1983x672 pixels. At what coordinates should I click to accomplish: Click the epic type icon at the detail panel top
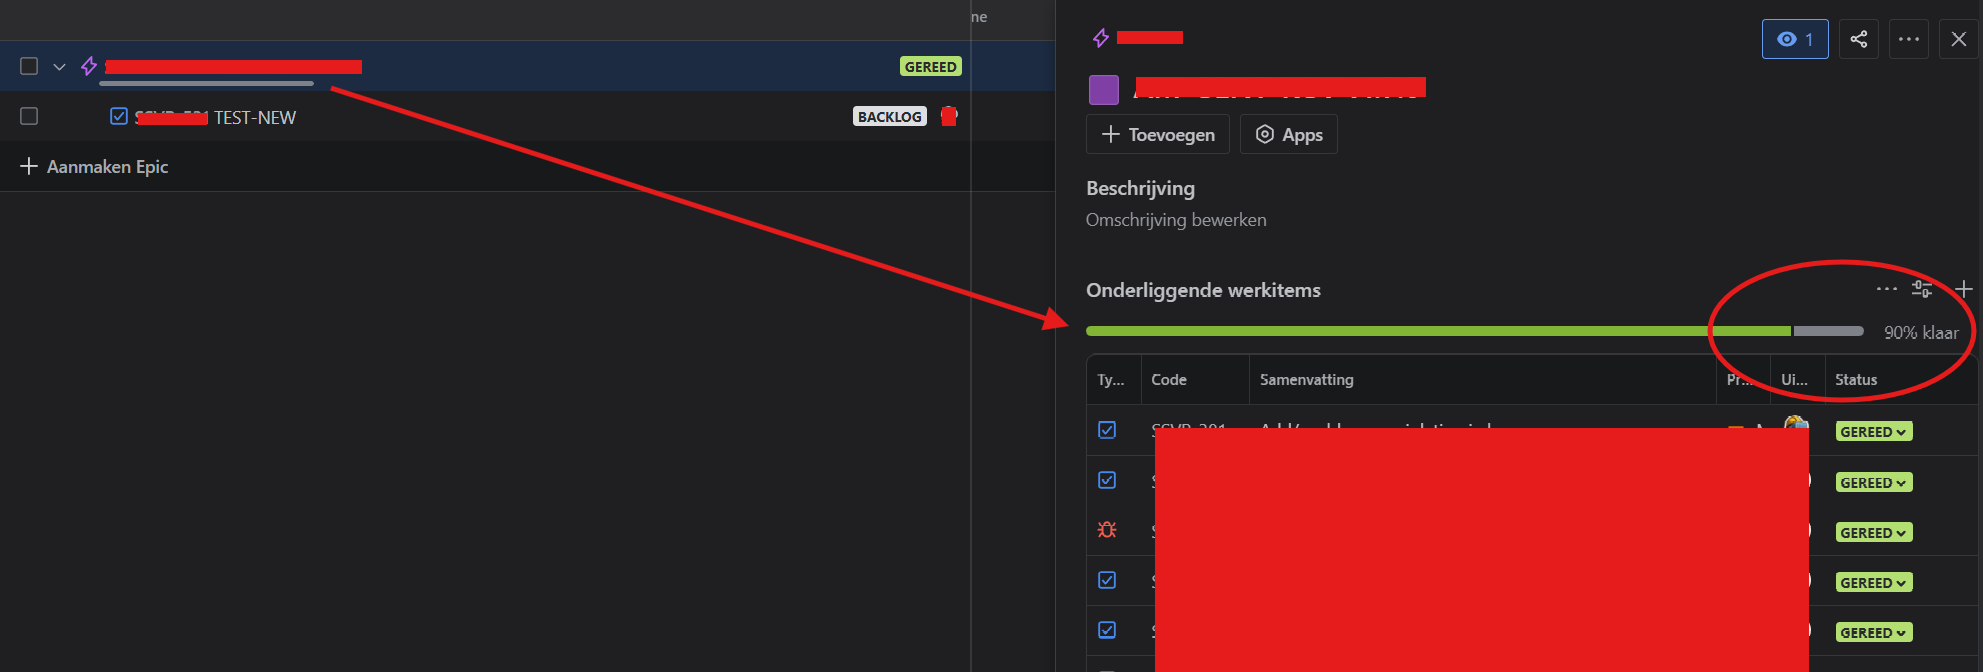1100,38
